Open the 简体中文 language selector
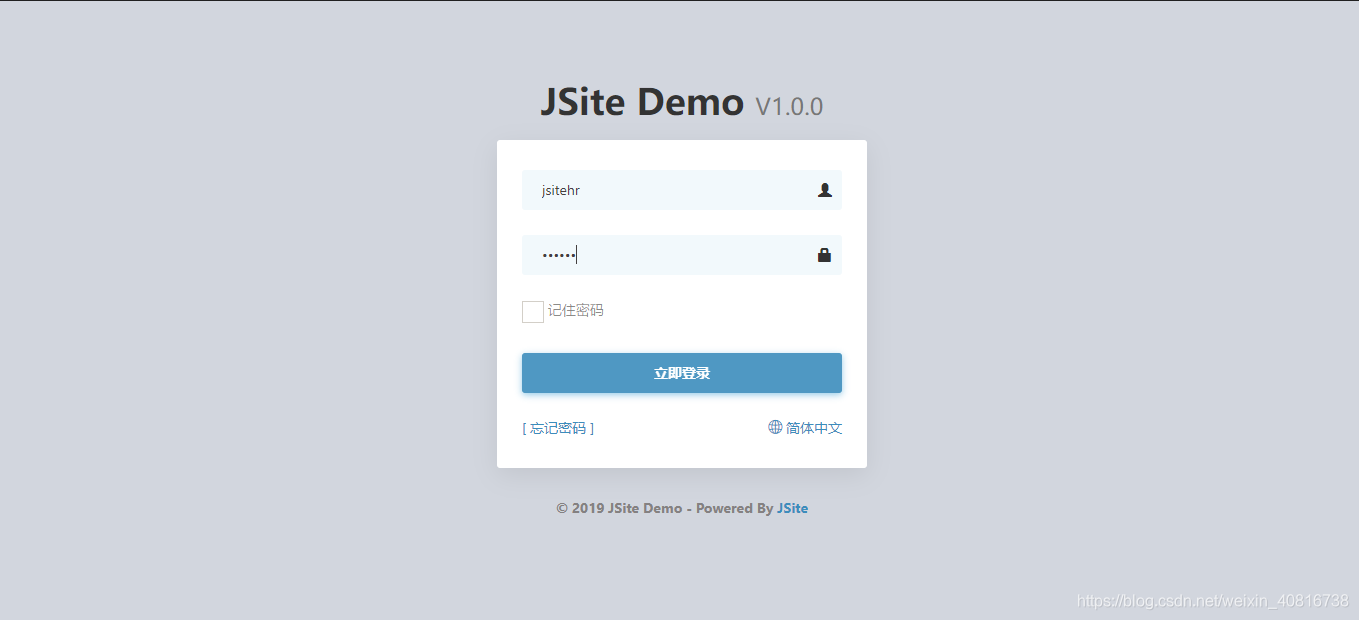This screenshot has height=620, width=1359. [814, 427]
